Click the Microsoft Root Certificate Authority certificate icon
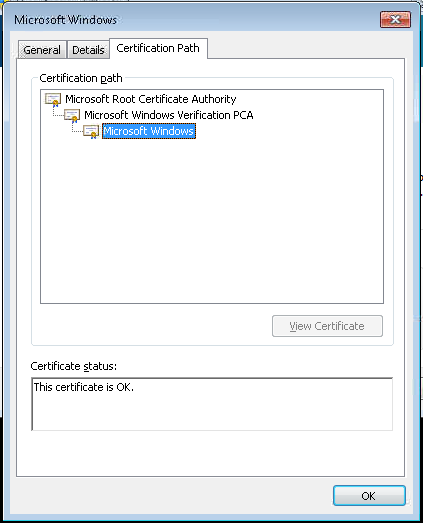 53,99
